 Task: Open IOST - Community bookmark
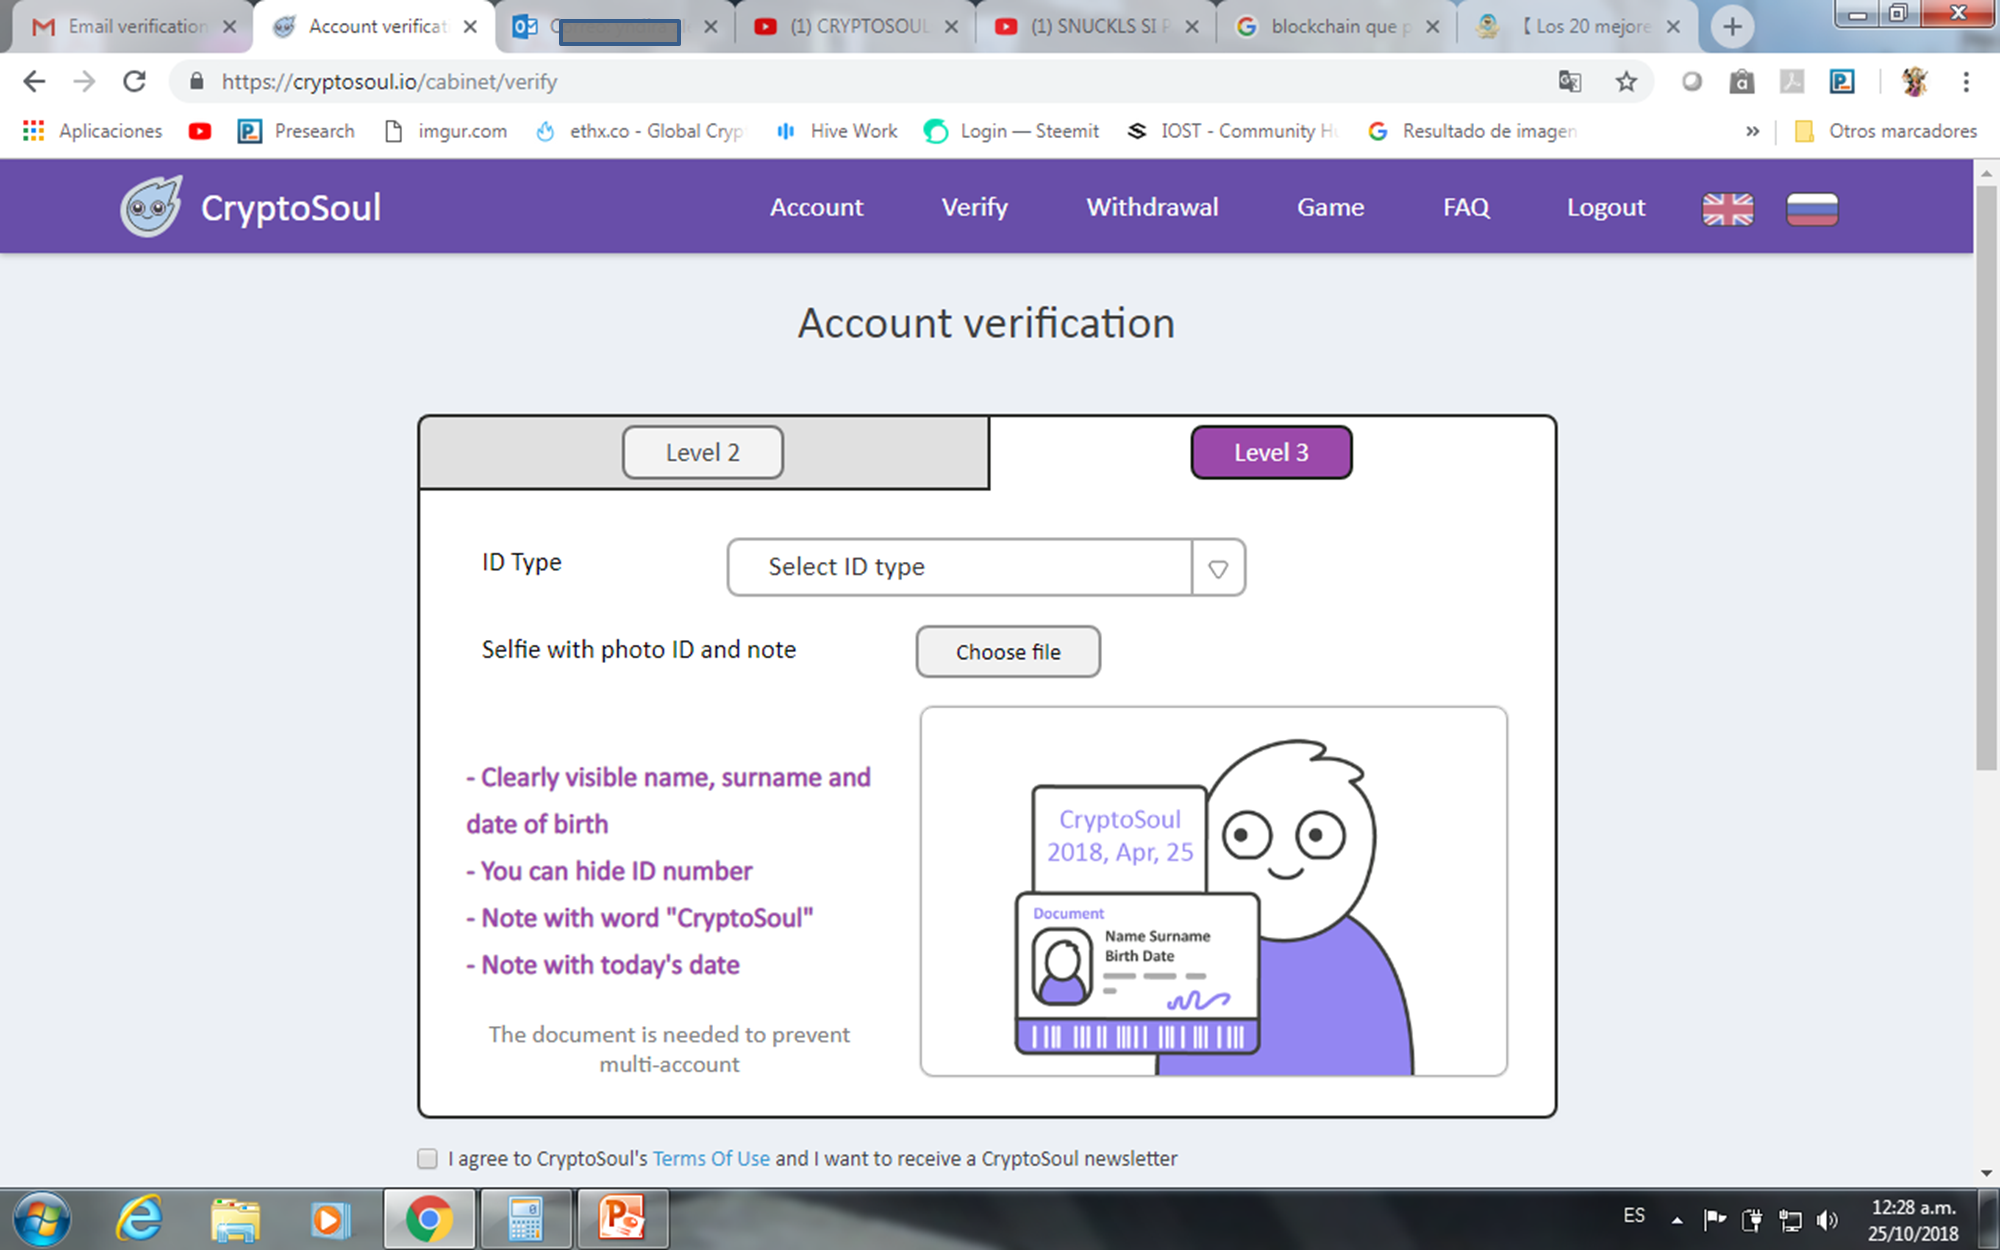1232,131
